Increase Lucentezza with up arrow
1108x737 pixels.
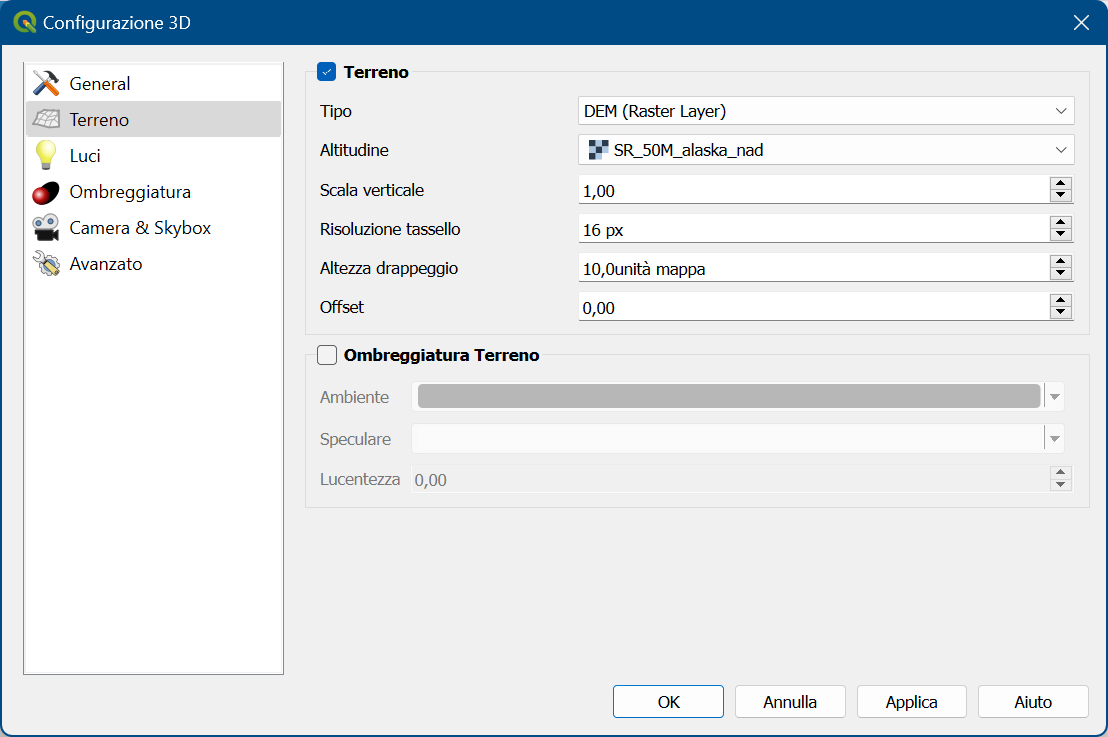1061,473
